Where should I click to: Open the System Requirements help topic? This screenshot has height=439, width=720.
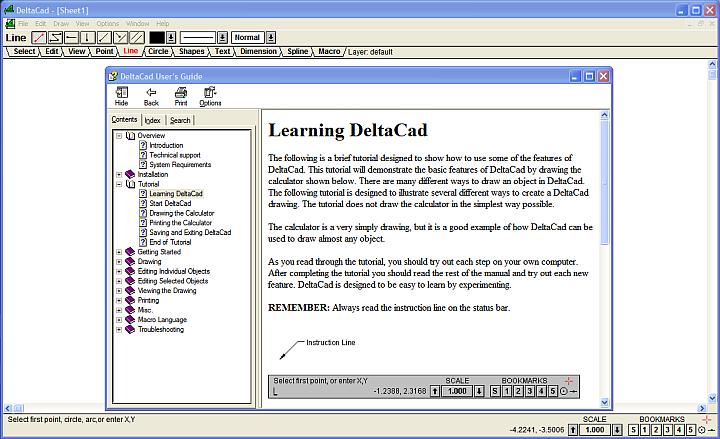click(x=180, y=165)
